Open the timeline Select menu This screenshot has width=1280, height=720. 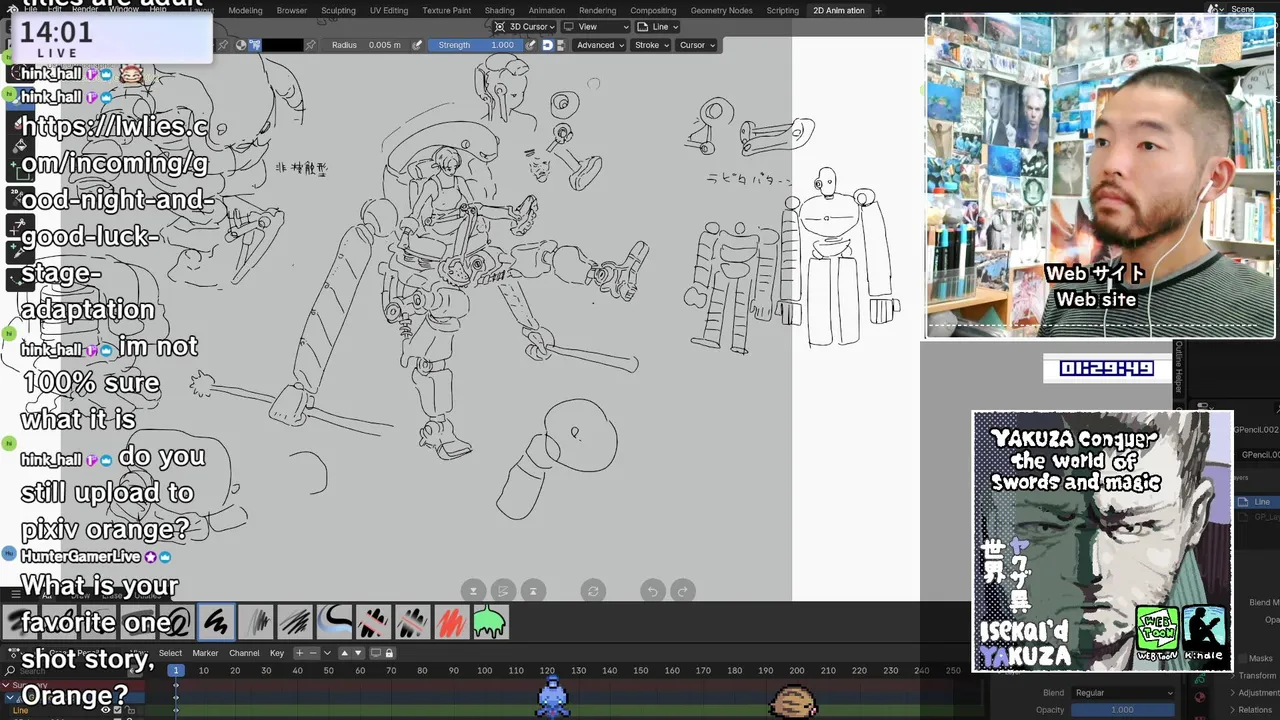coord(170,653)
